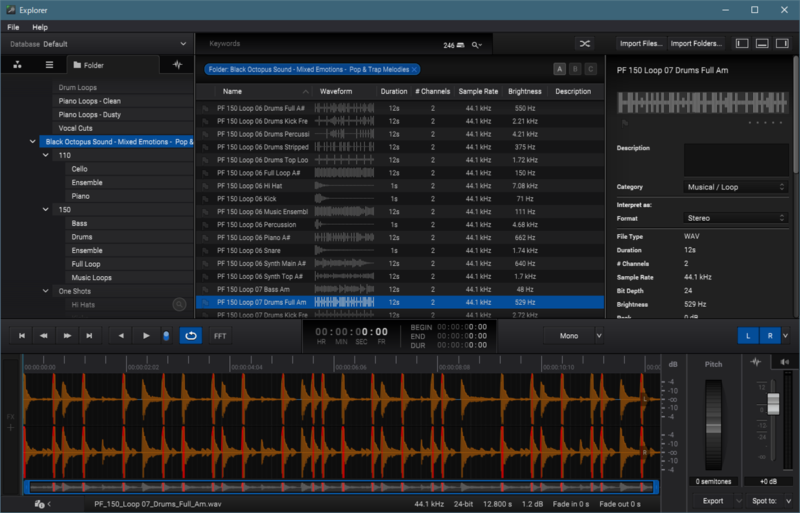Click the play reverse button

tap(122, 336)
